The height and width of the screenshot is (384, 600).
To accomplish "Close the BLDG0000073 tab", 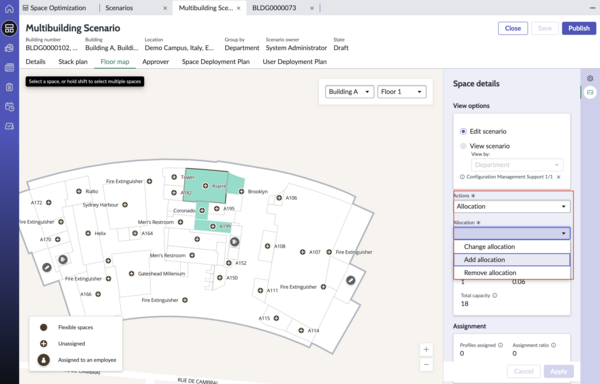I will click(x=312, y=8).
